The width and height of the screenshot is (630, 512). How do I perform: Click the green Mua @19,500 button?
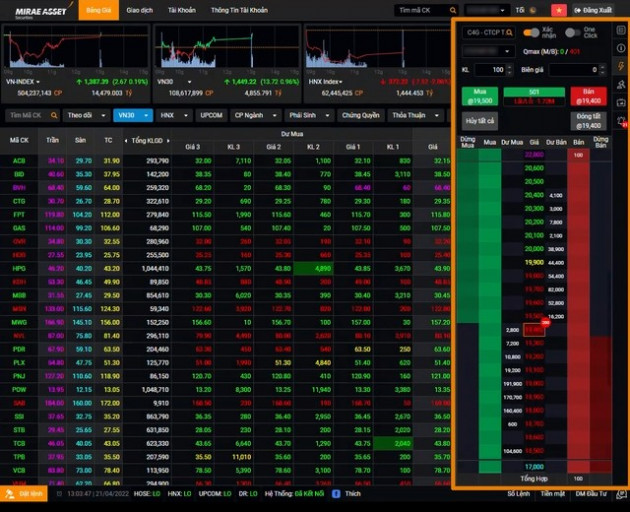pyautogui.click(x=479, y=96)
